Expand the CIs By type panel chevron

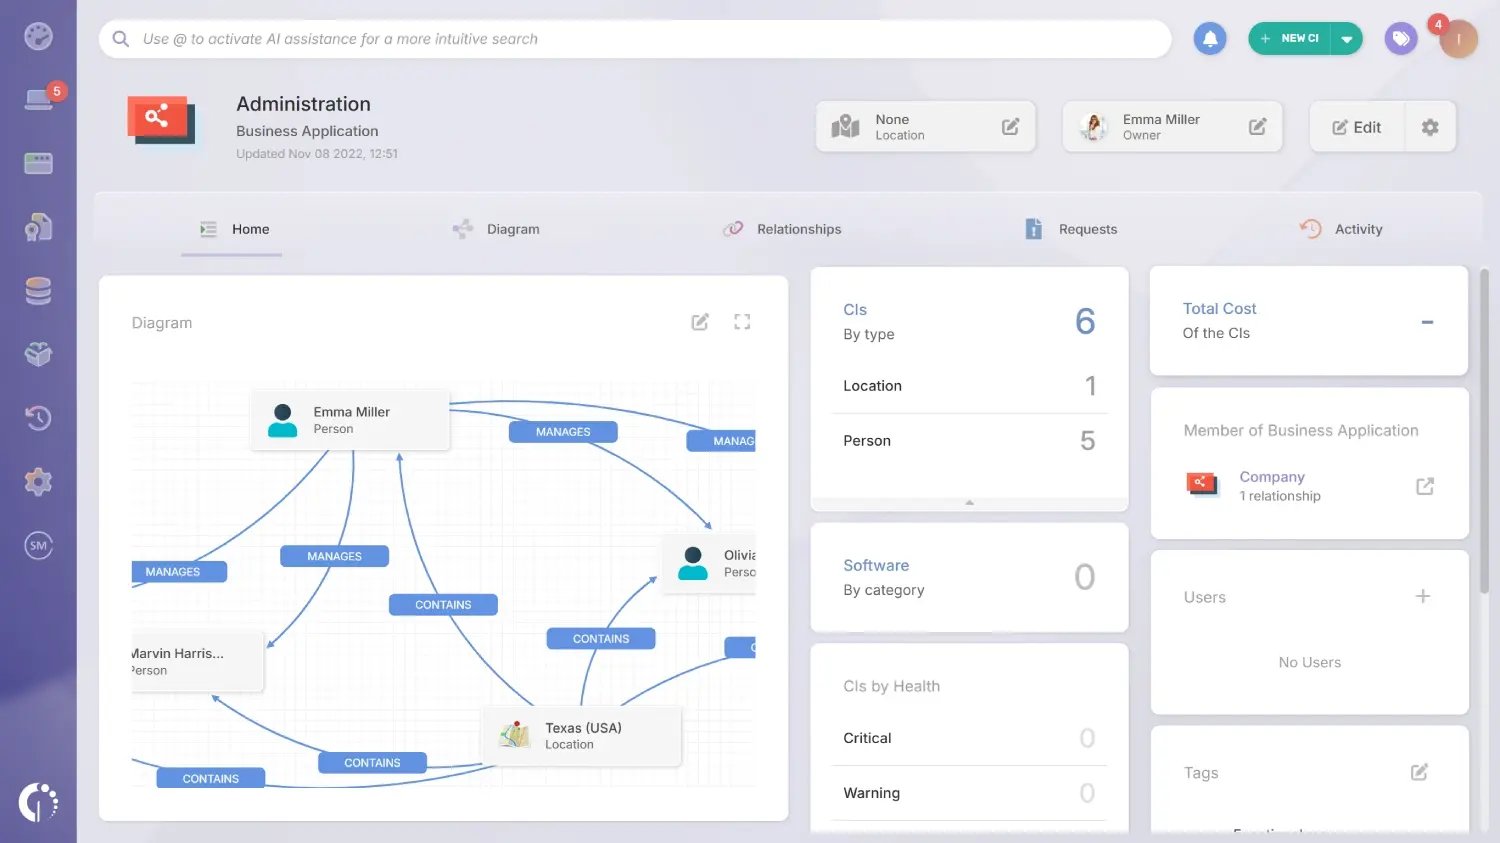969,503
